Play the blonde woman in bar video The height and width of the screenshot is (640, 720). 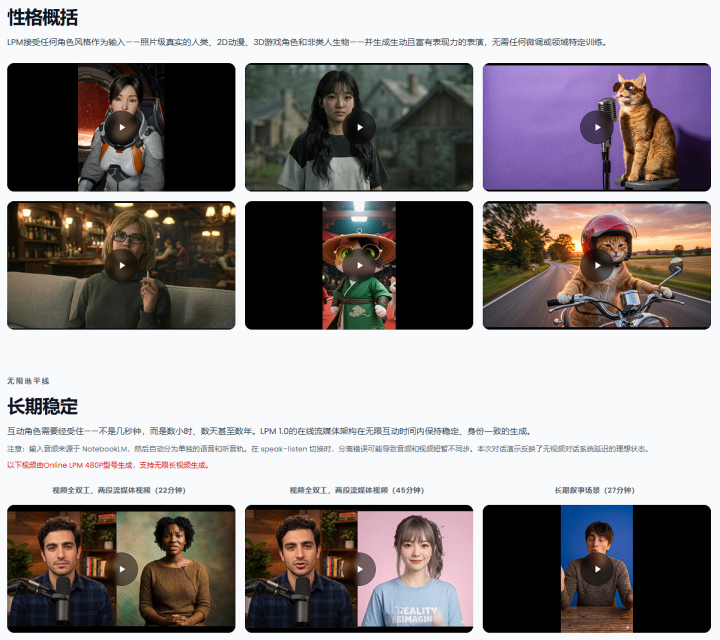point(121,265)
